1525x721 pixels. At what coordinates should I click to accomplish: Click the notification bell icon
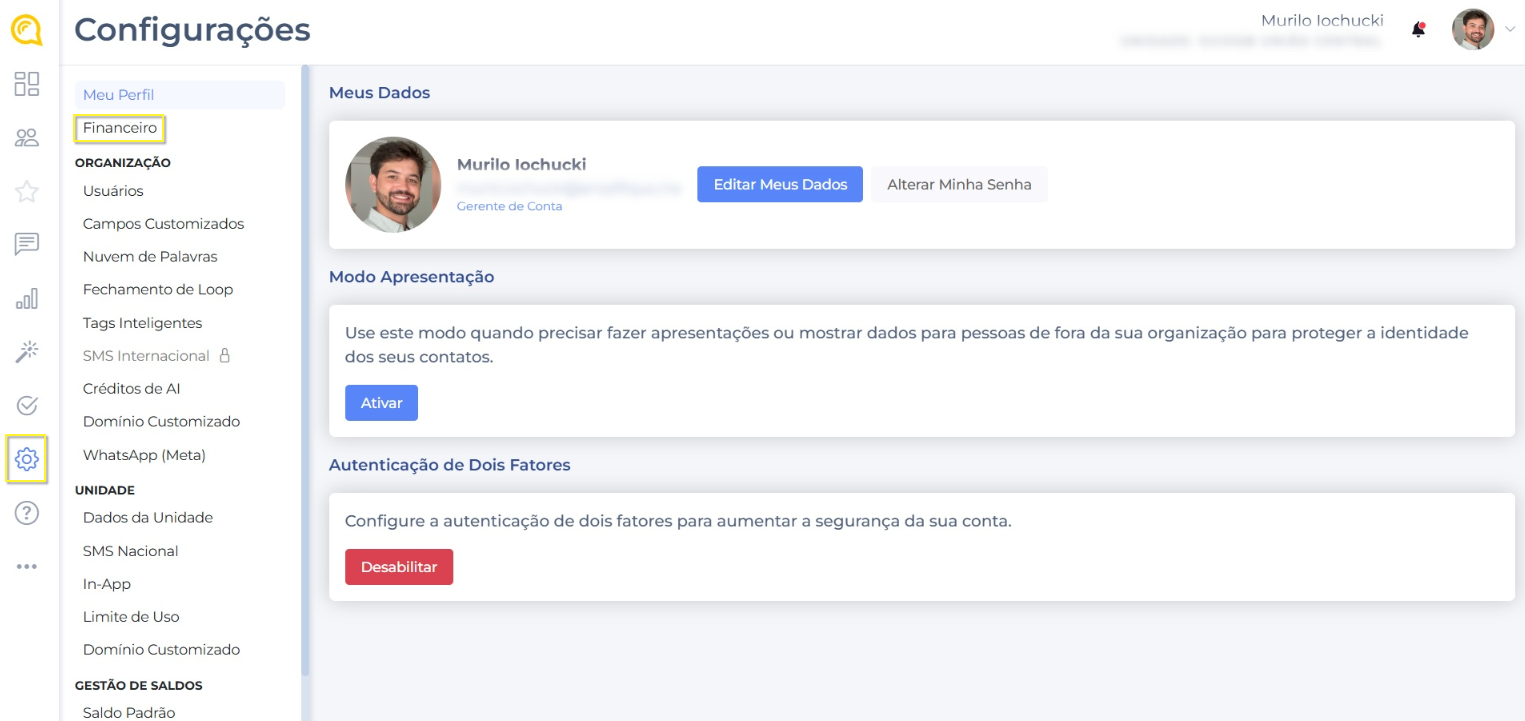(x=1418, y=30)
